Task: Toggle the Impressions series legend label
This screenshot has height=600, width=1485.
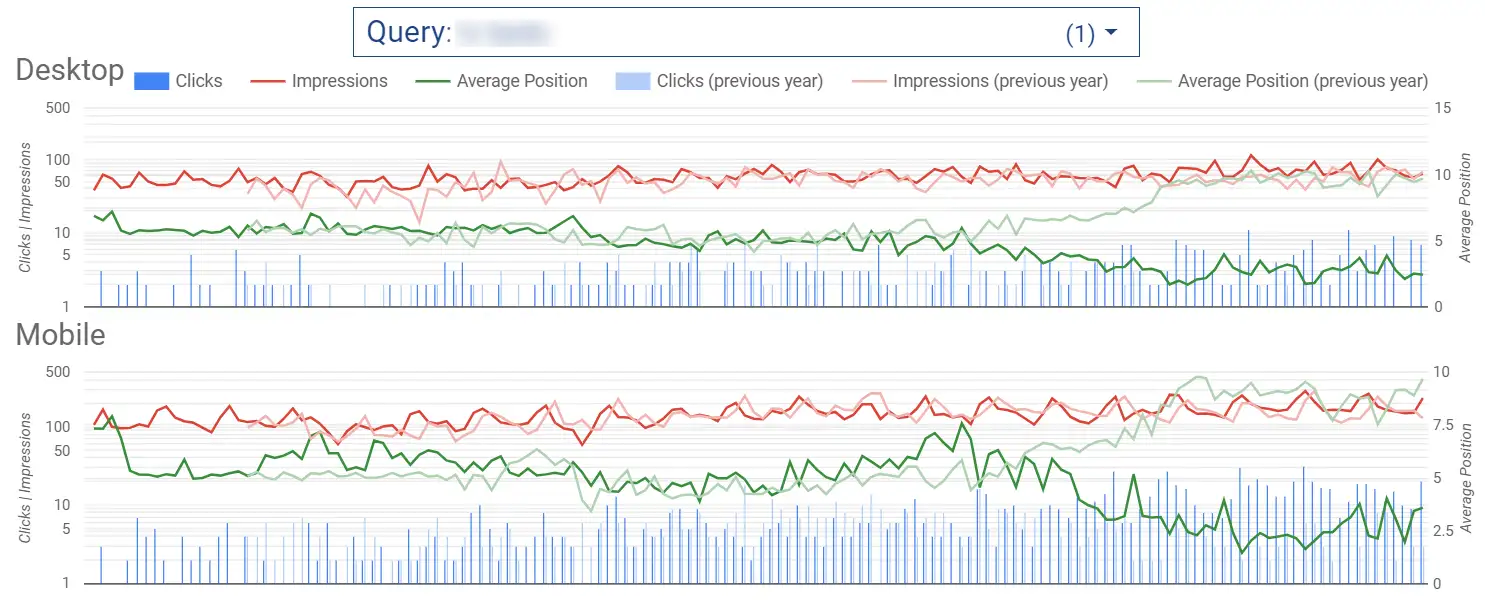Action: click(x=339, y=81)
